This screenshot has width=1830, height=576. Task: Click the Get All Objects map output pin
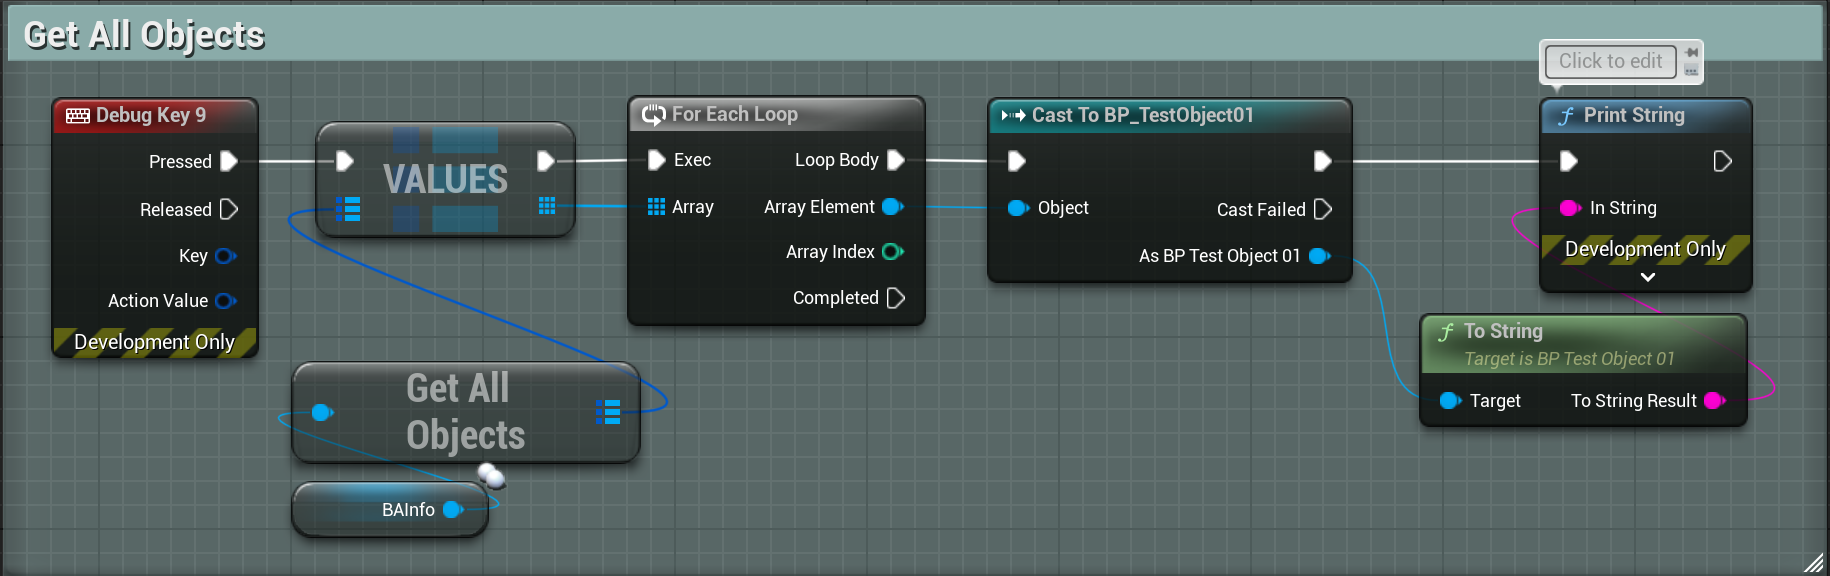608,412
